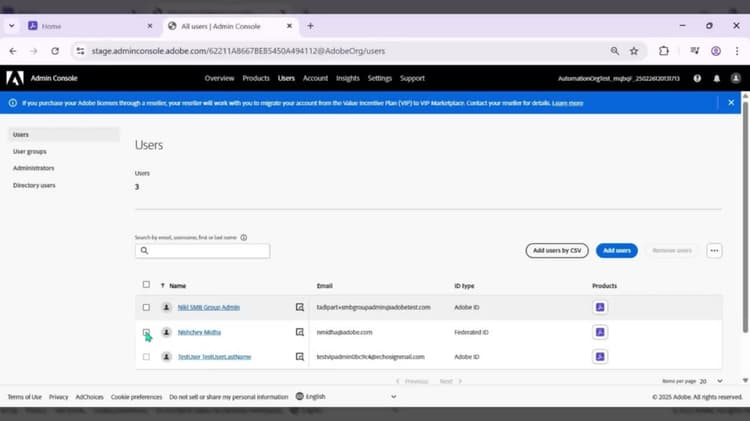Screen dimensions: 750x421
Task: Open the user profile avatar in Admin Console header
Action: click(736, 78)
